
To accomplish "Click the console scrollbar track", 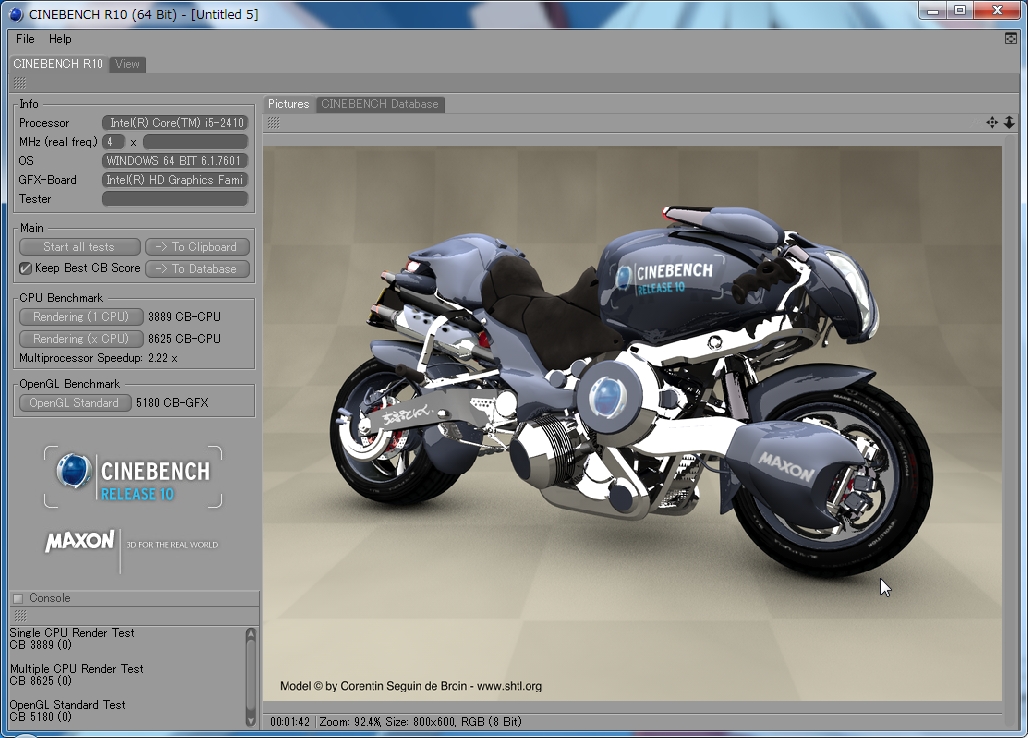I will point(250,677).
